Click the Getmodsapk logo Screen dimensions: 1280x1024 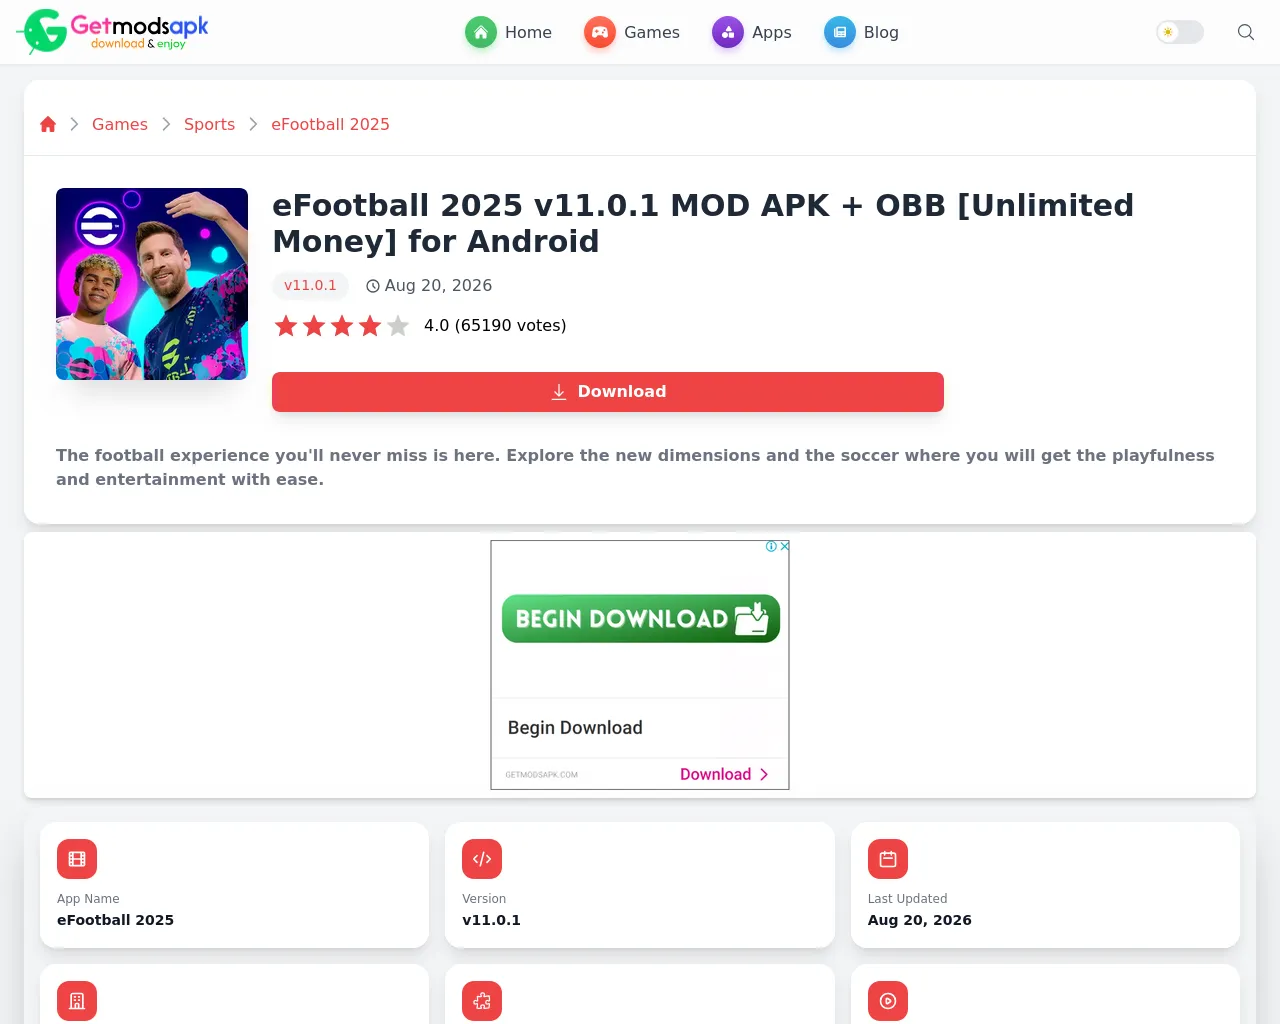(x=113, y=31)
